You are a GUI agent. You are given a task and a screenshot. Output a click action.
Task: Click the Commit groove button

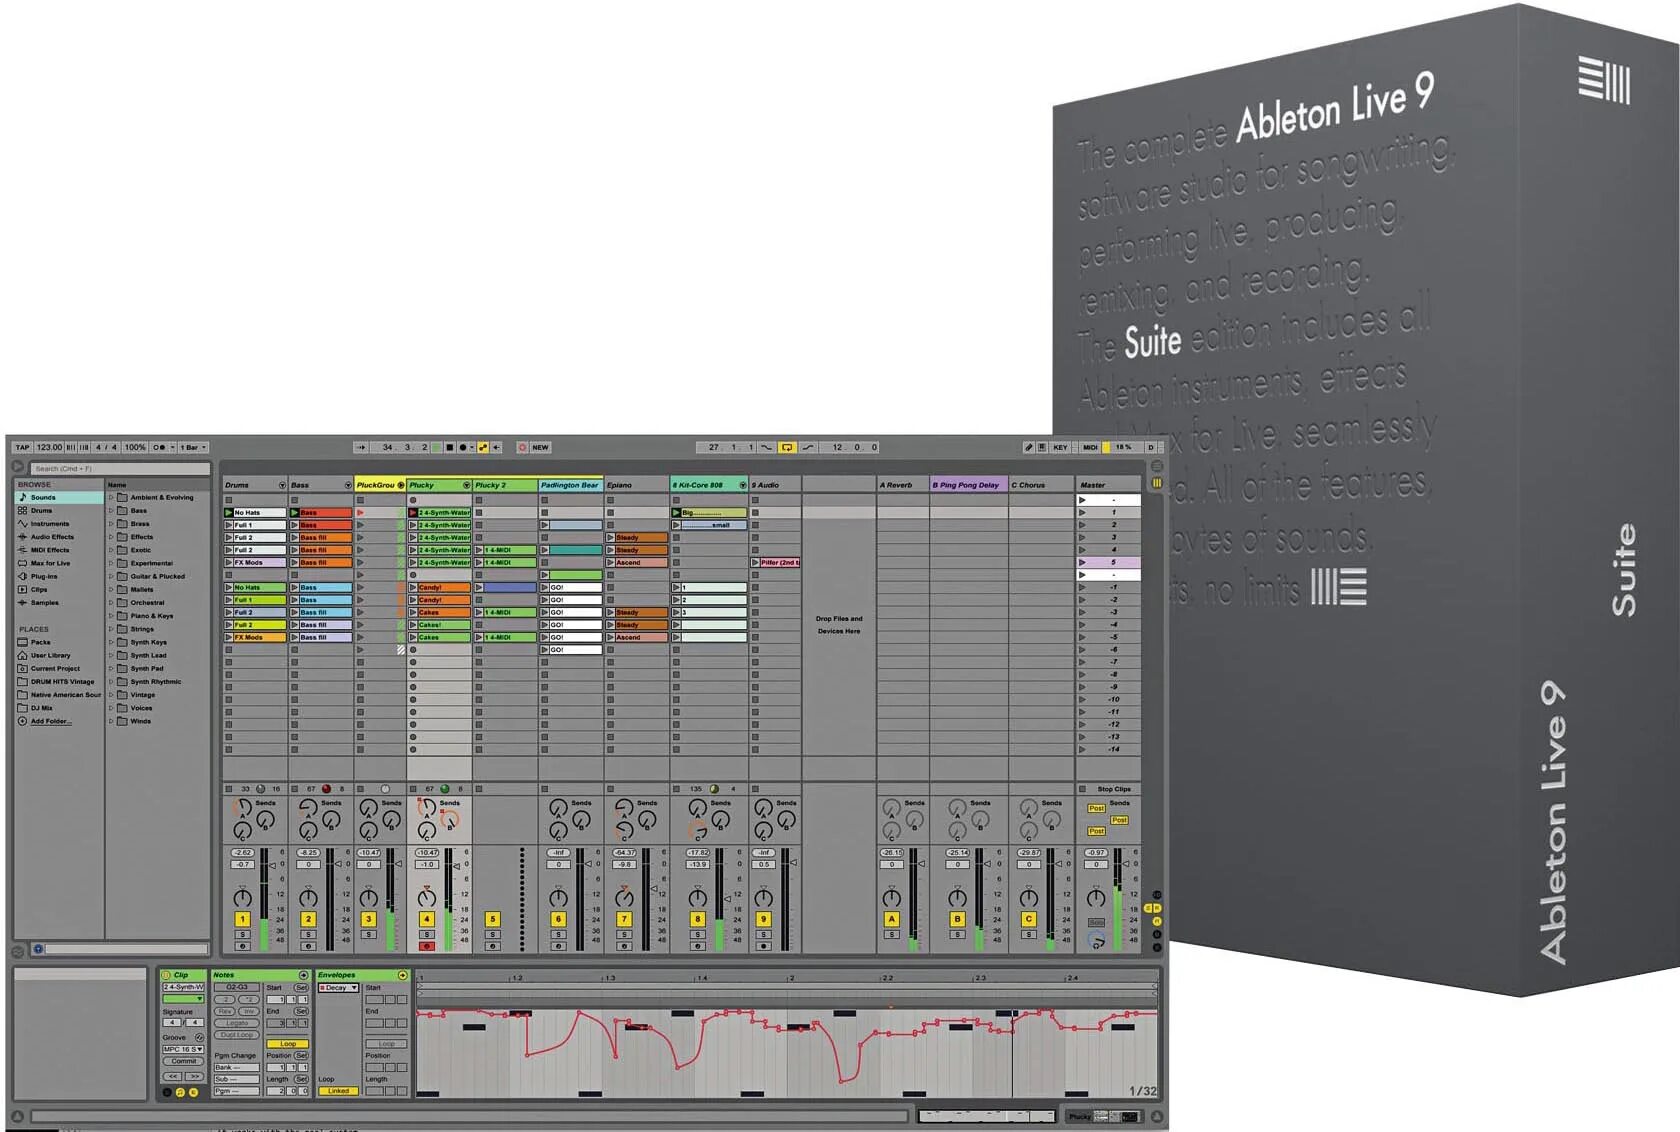click(x=183, y=1062)
